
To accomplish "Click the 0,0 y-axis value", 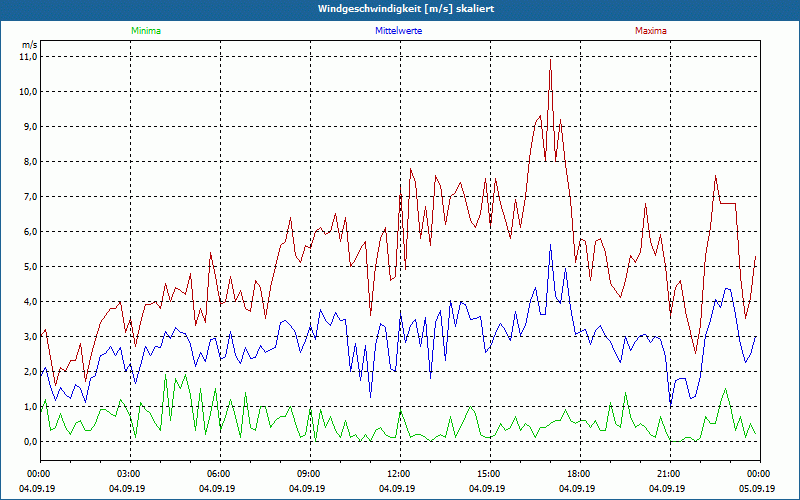I will tap(31, 442).
